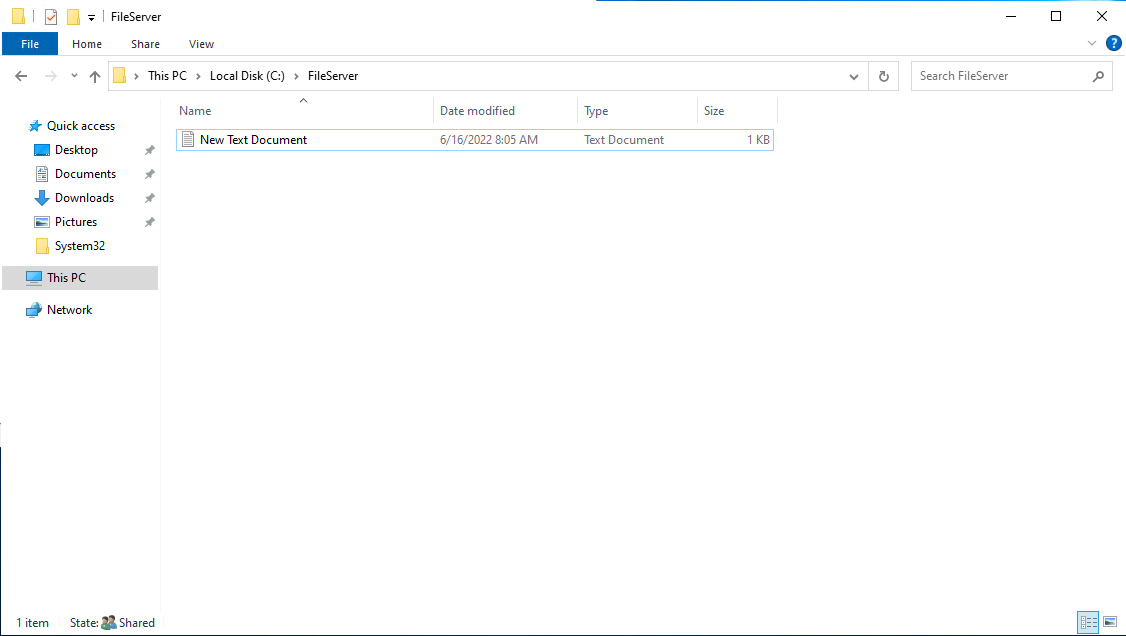1126x636 pixels.
Task: Click the pin icon beside Downloads
Action: tap(149, 198)
